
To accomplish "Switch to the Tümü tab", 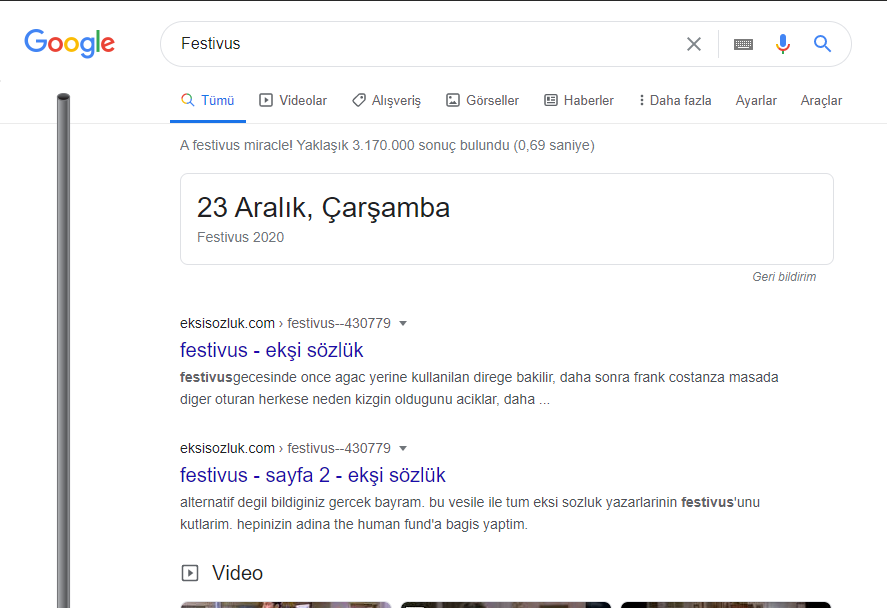I will coord(208,100).
